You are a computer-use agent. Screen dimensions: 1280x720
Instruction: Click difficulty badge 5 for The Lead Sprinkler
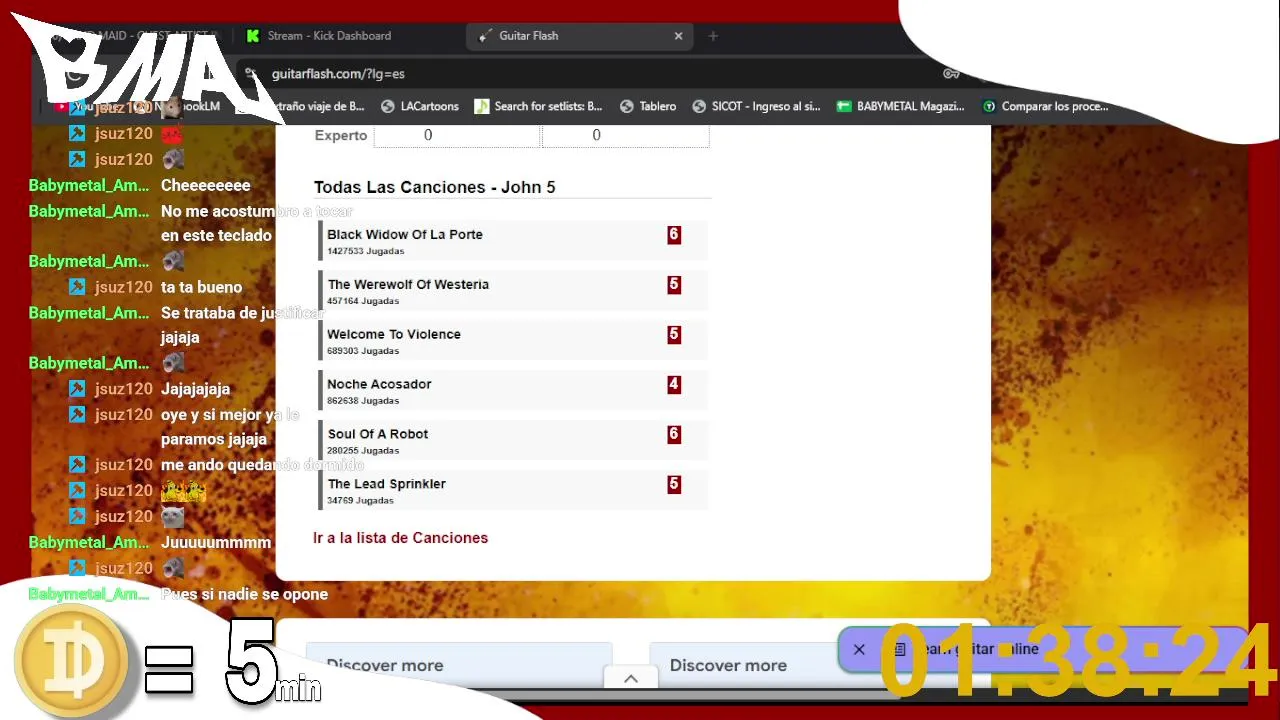[x=674, y=485]
